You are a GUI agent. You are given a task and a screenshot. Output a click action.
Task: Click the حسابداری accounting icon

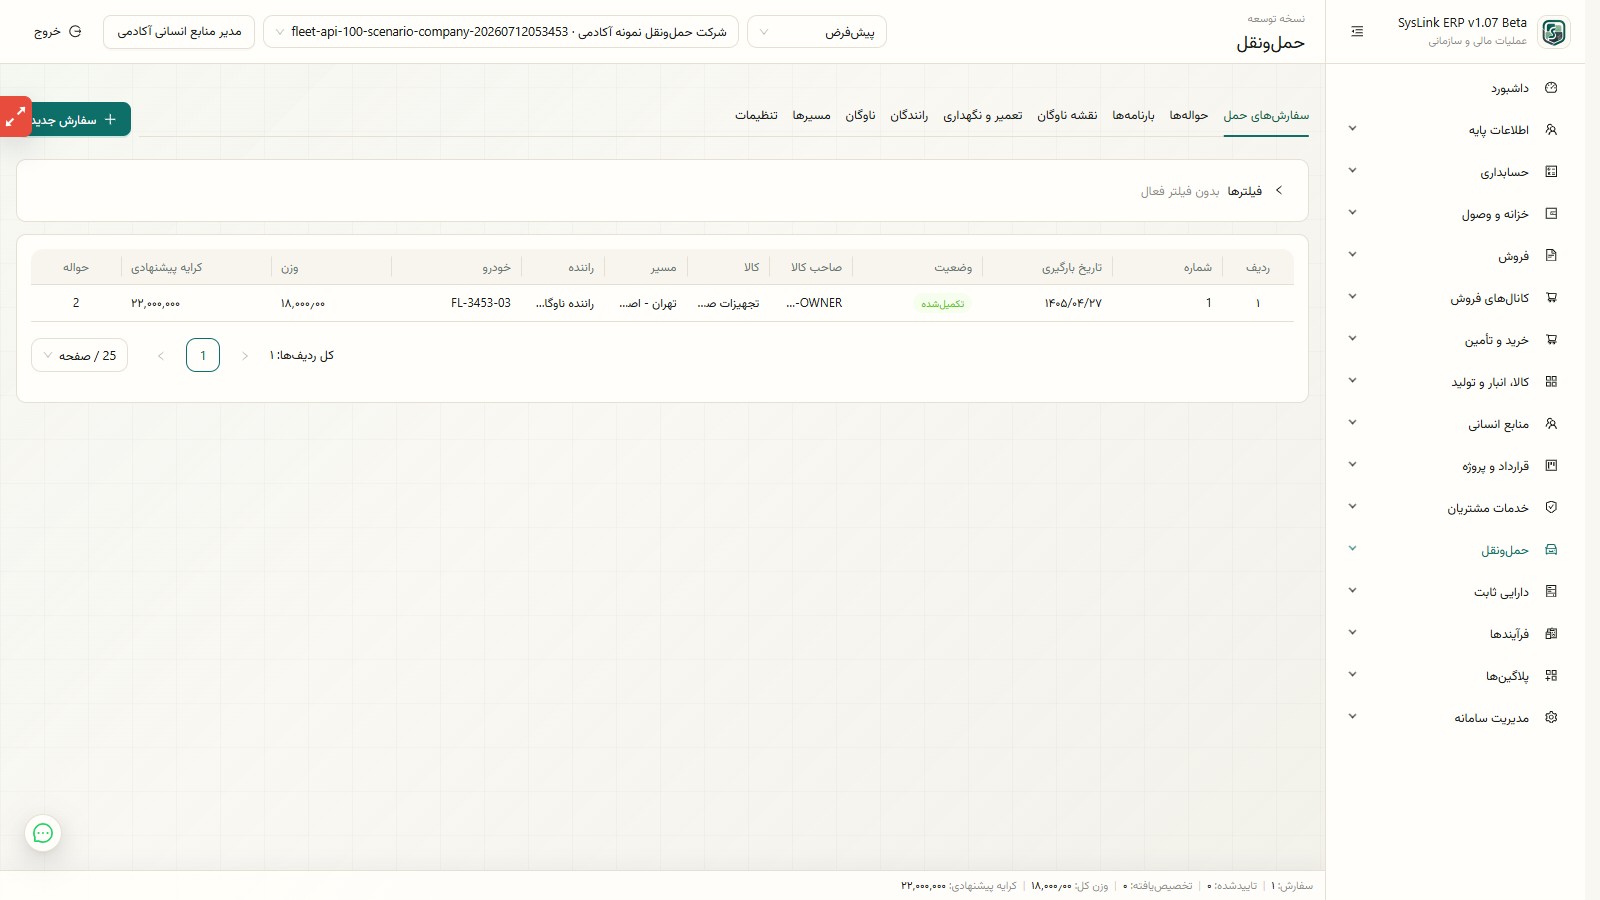click(1551, 172)
